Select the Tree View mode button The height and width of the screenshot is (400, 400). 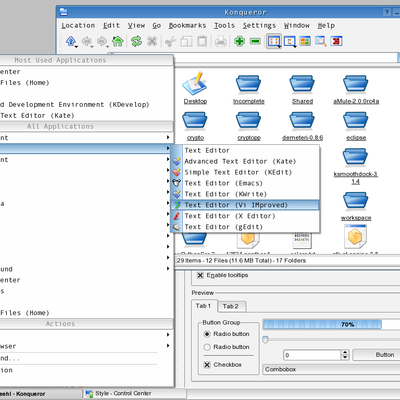click(289, 41)
